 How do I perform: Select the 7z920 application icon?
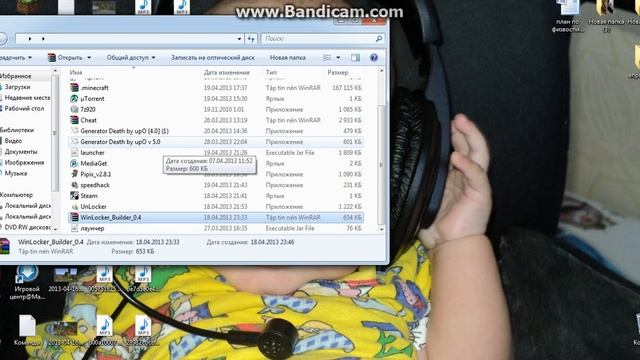pos(74,109)
